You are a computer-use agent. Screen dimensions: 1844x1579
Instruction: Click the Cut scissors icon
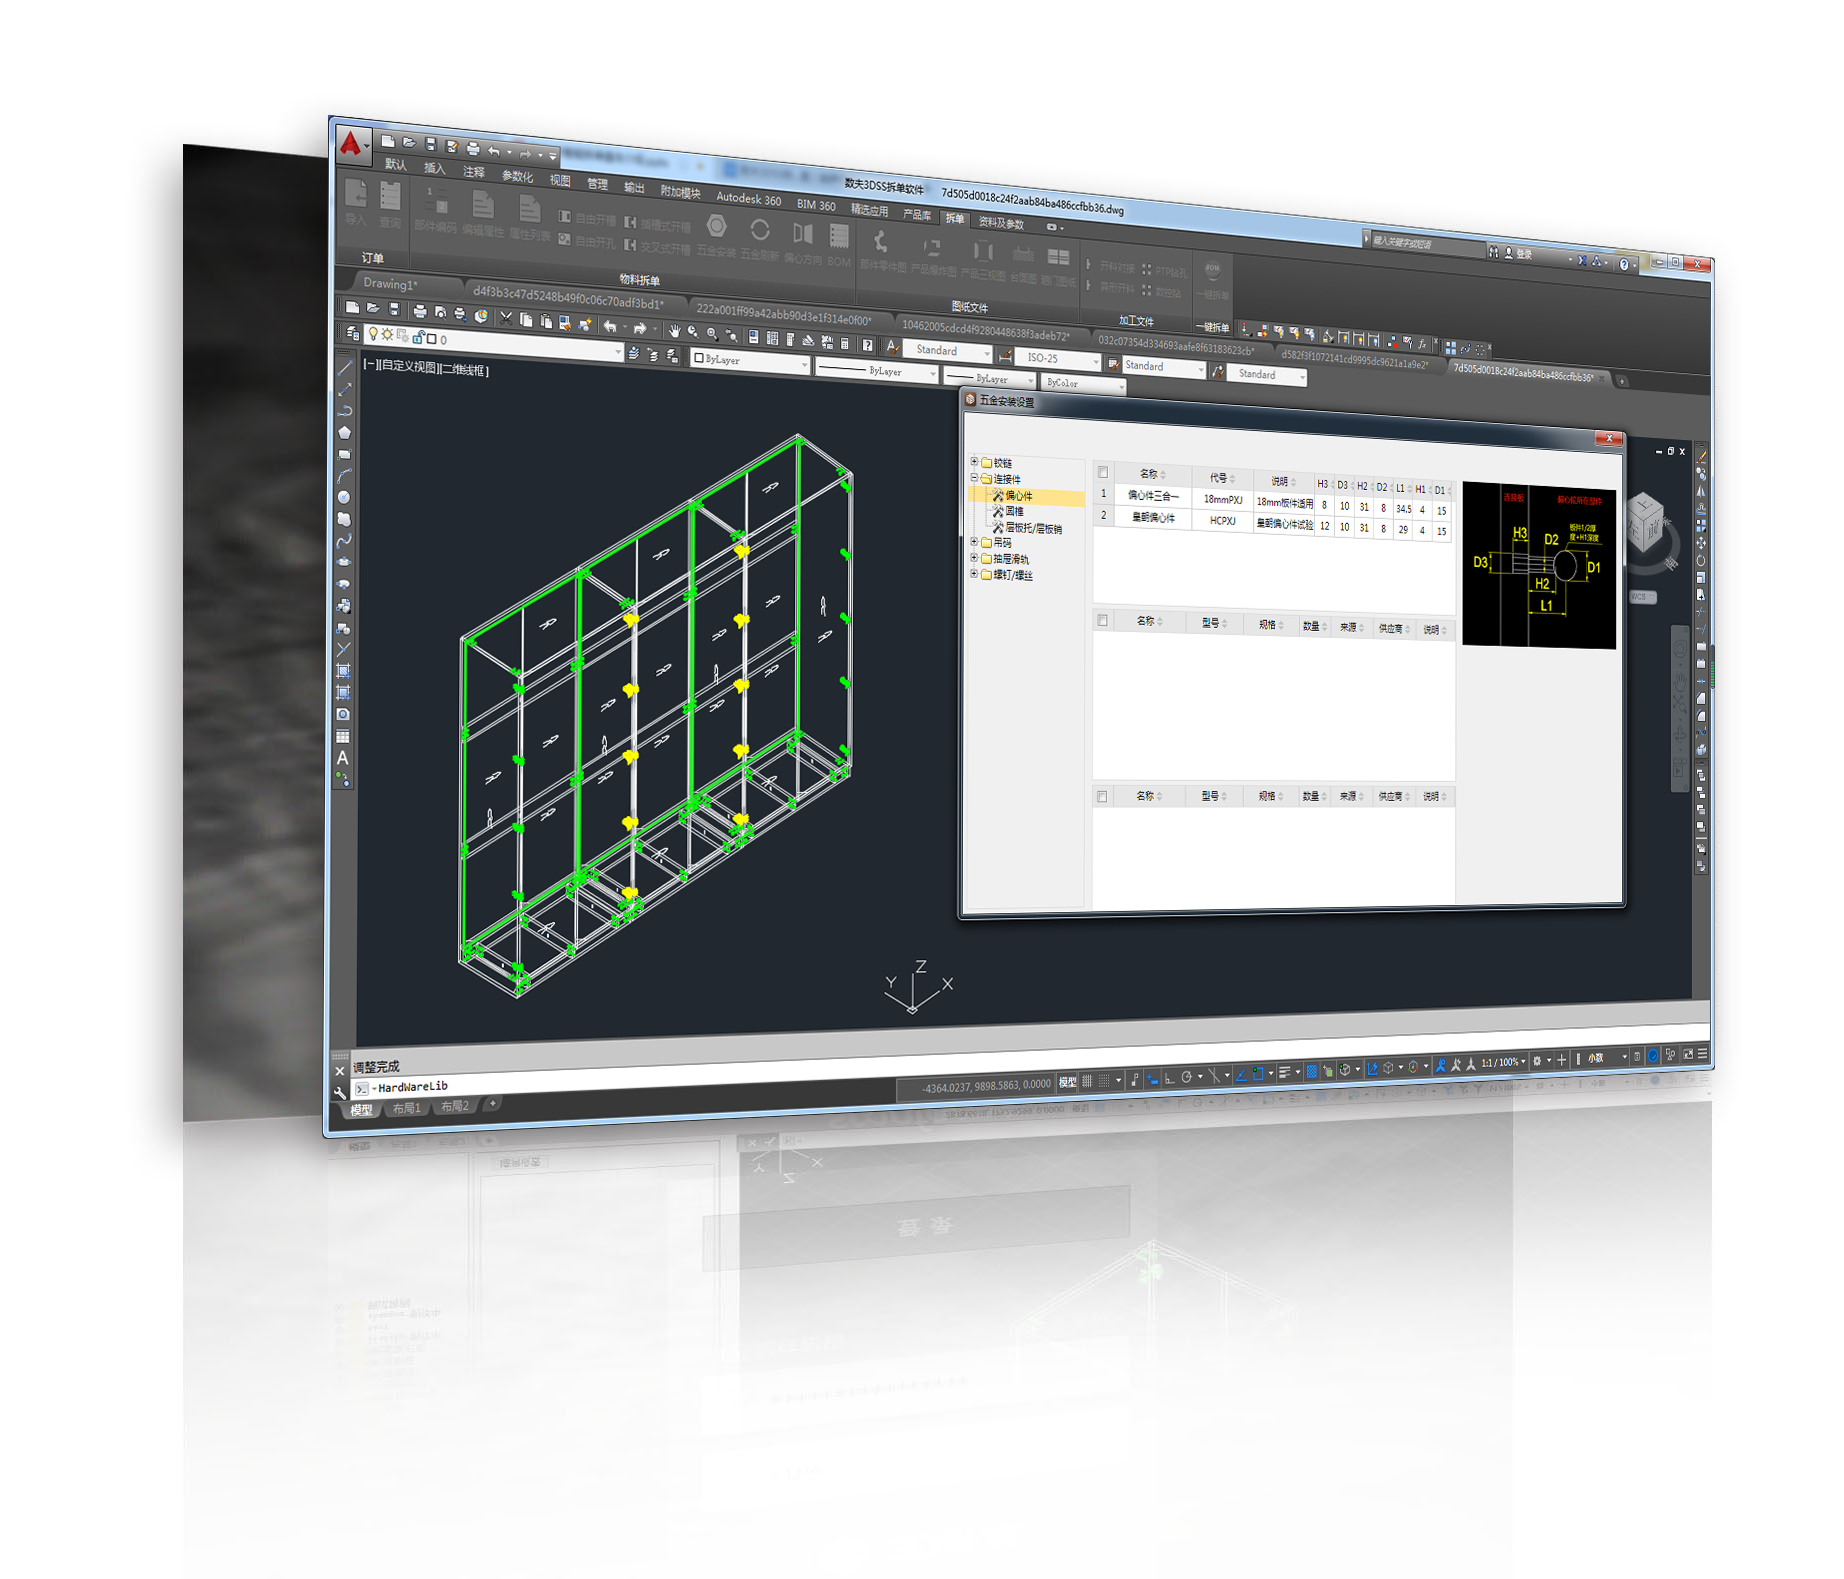coord(506,319)
